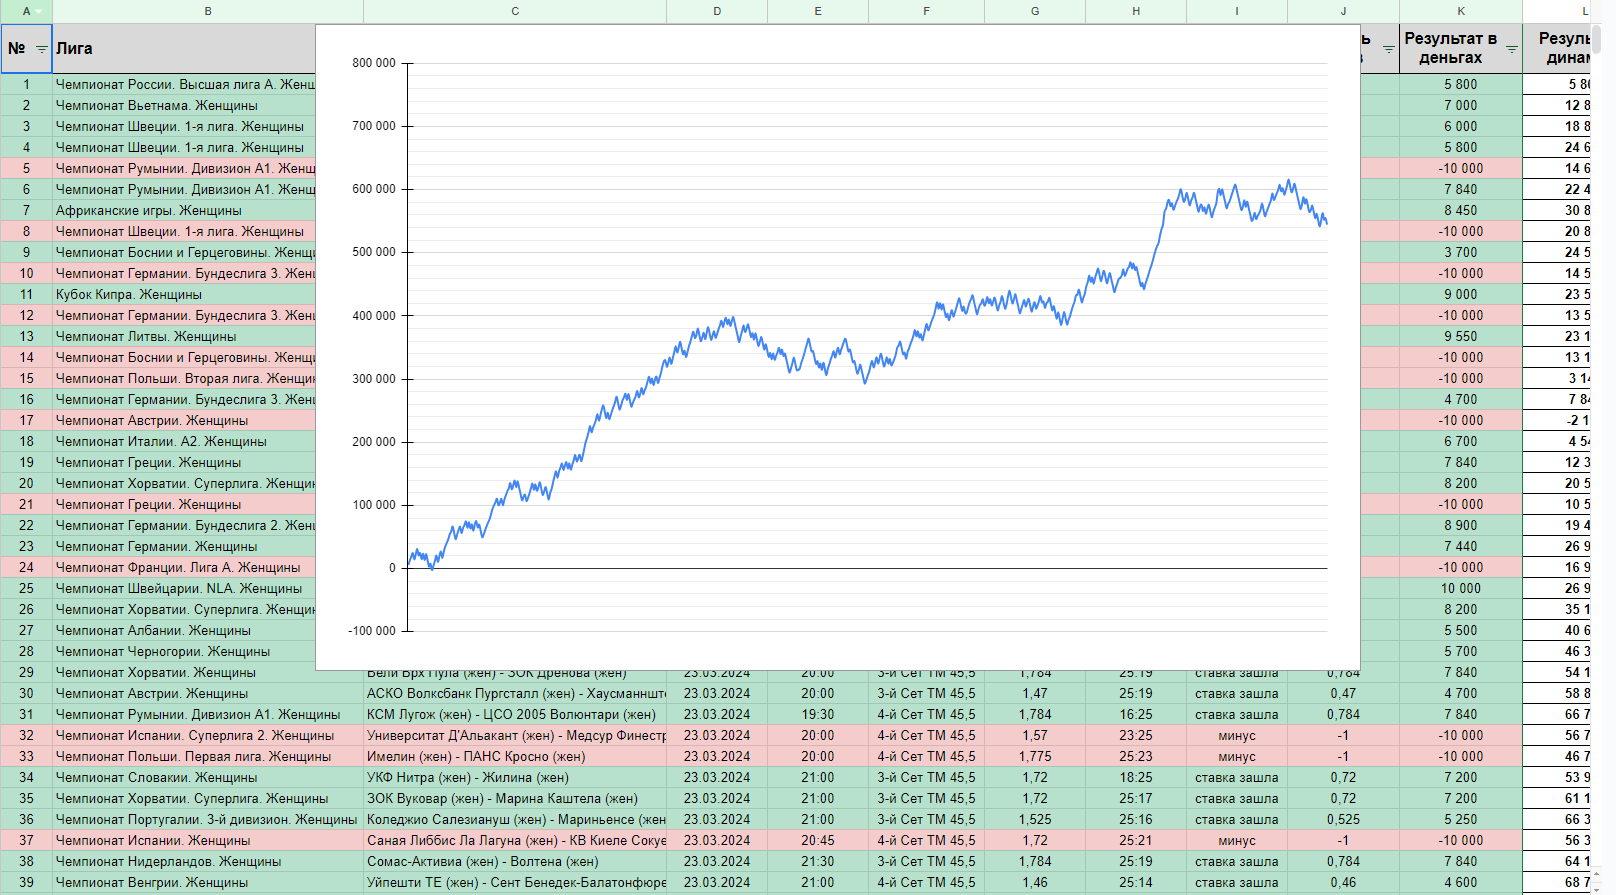The width and height of the screenshot is (1616, 895).
Task: Select money result cell 5 250
Action: 1461,819
